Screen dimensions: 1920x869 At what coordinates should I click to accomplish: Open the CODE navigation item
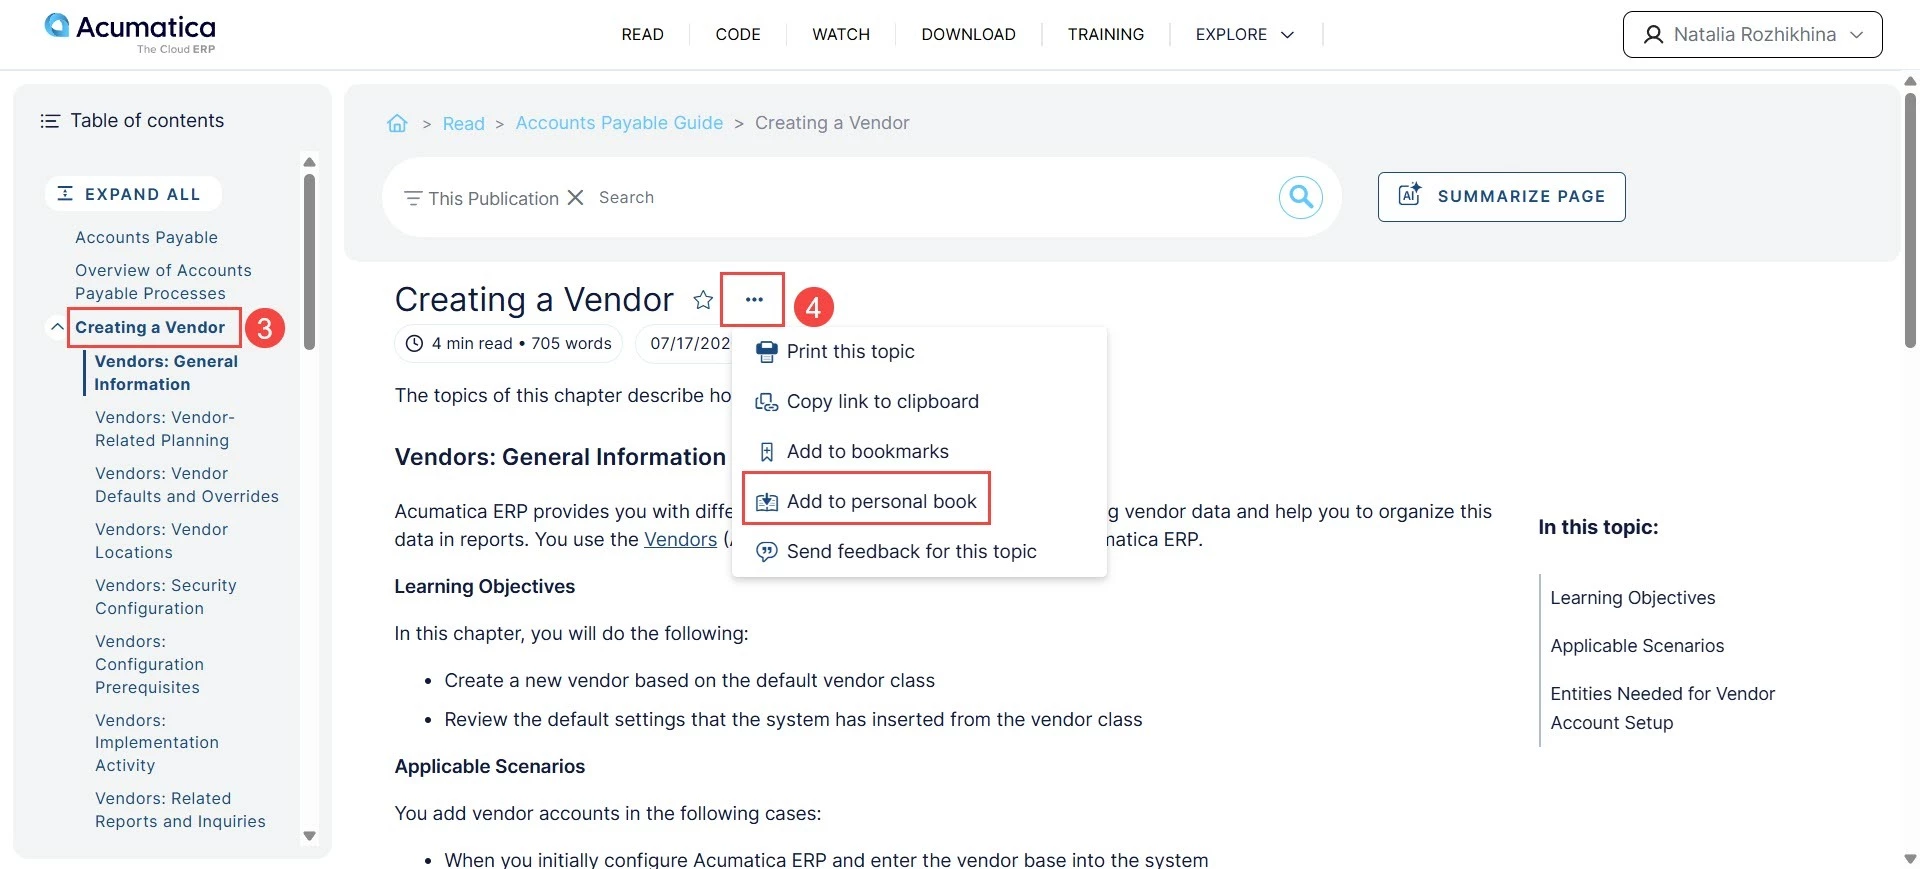click(x=738, y=34)
